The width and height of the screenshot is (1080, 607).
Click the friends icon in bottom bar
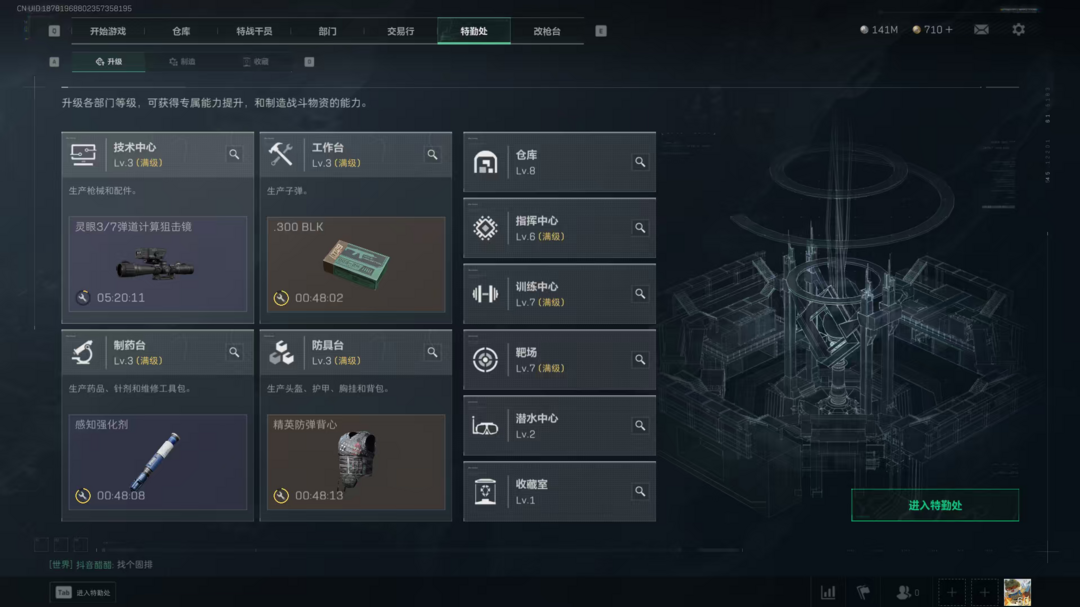(x=907, y=592)
